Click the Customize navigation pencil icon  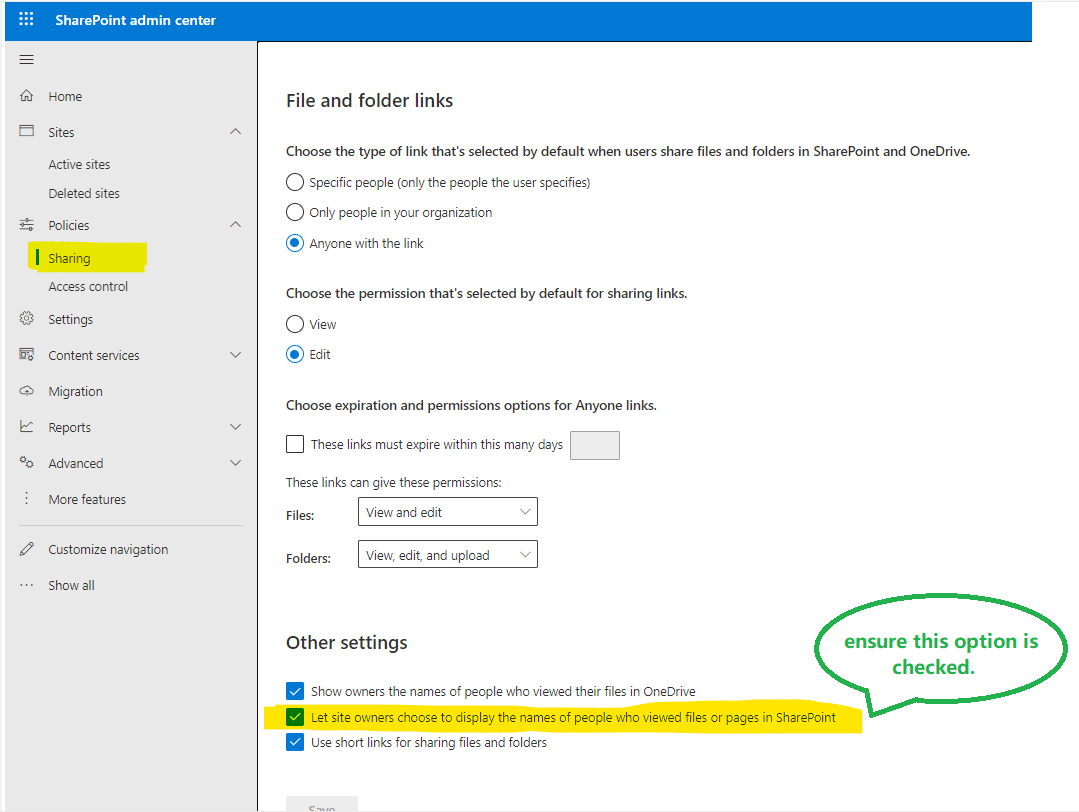click(x=26, y=549)
